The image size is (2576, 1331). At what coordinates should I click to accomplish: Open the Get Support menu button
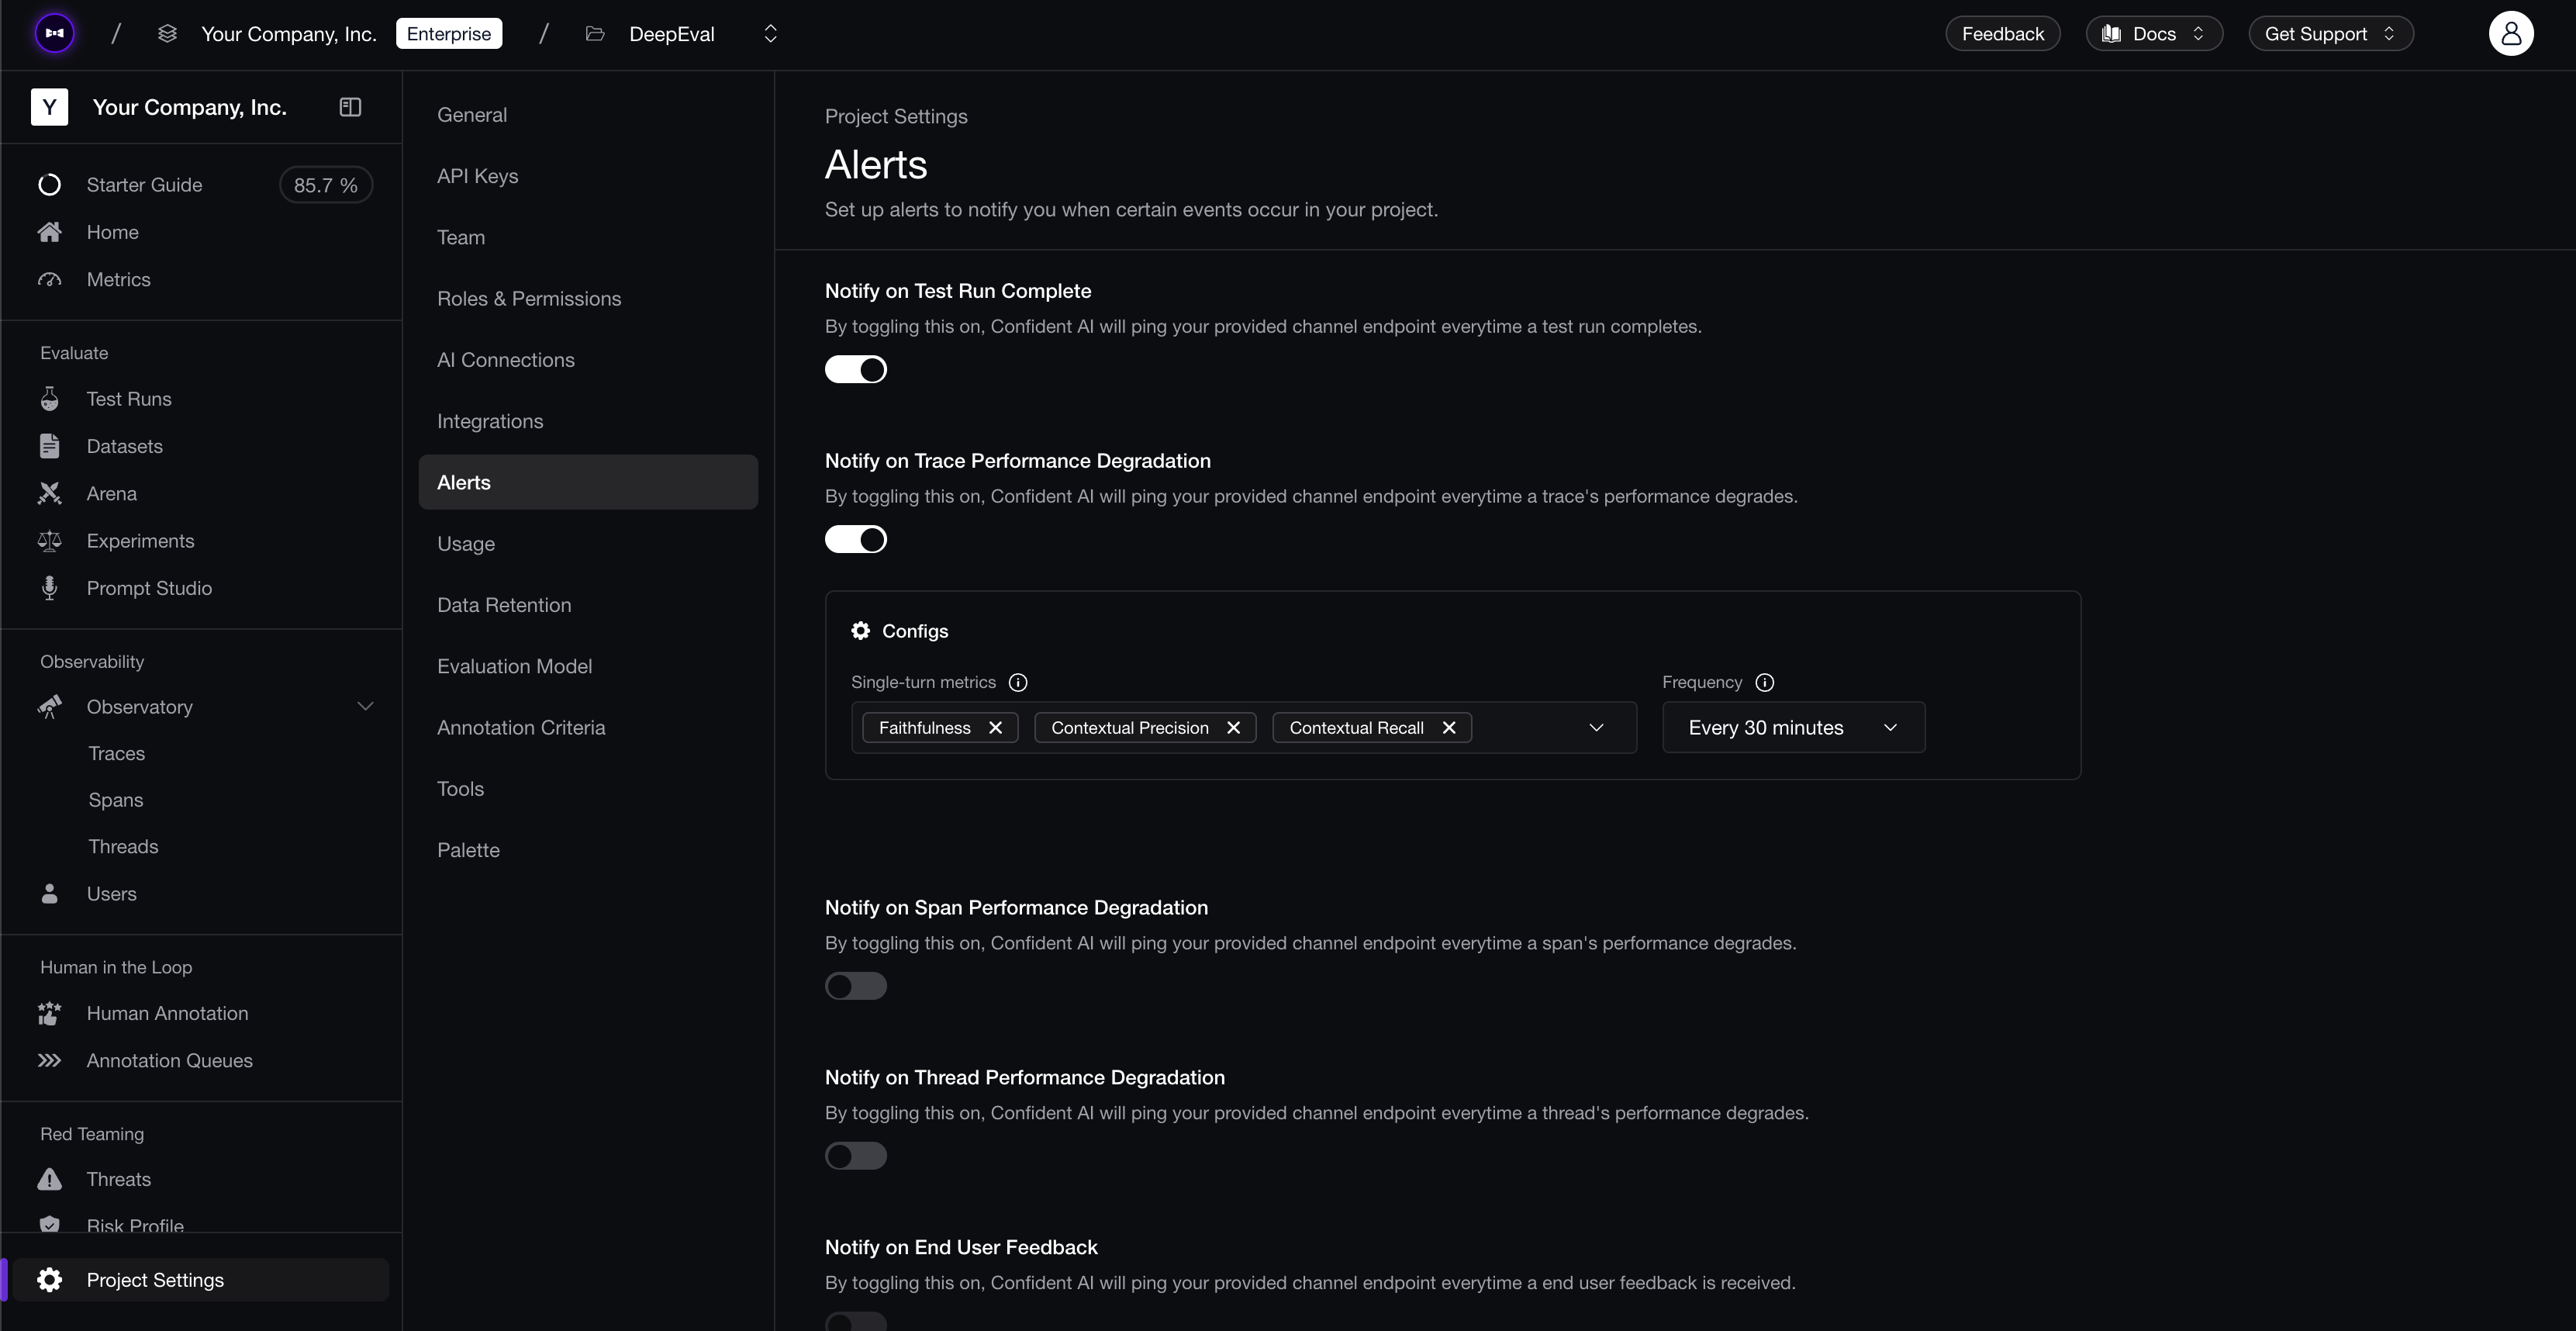[2330, 34]
